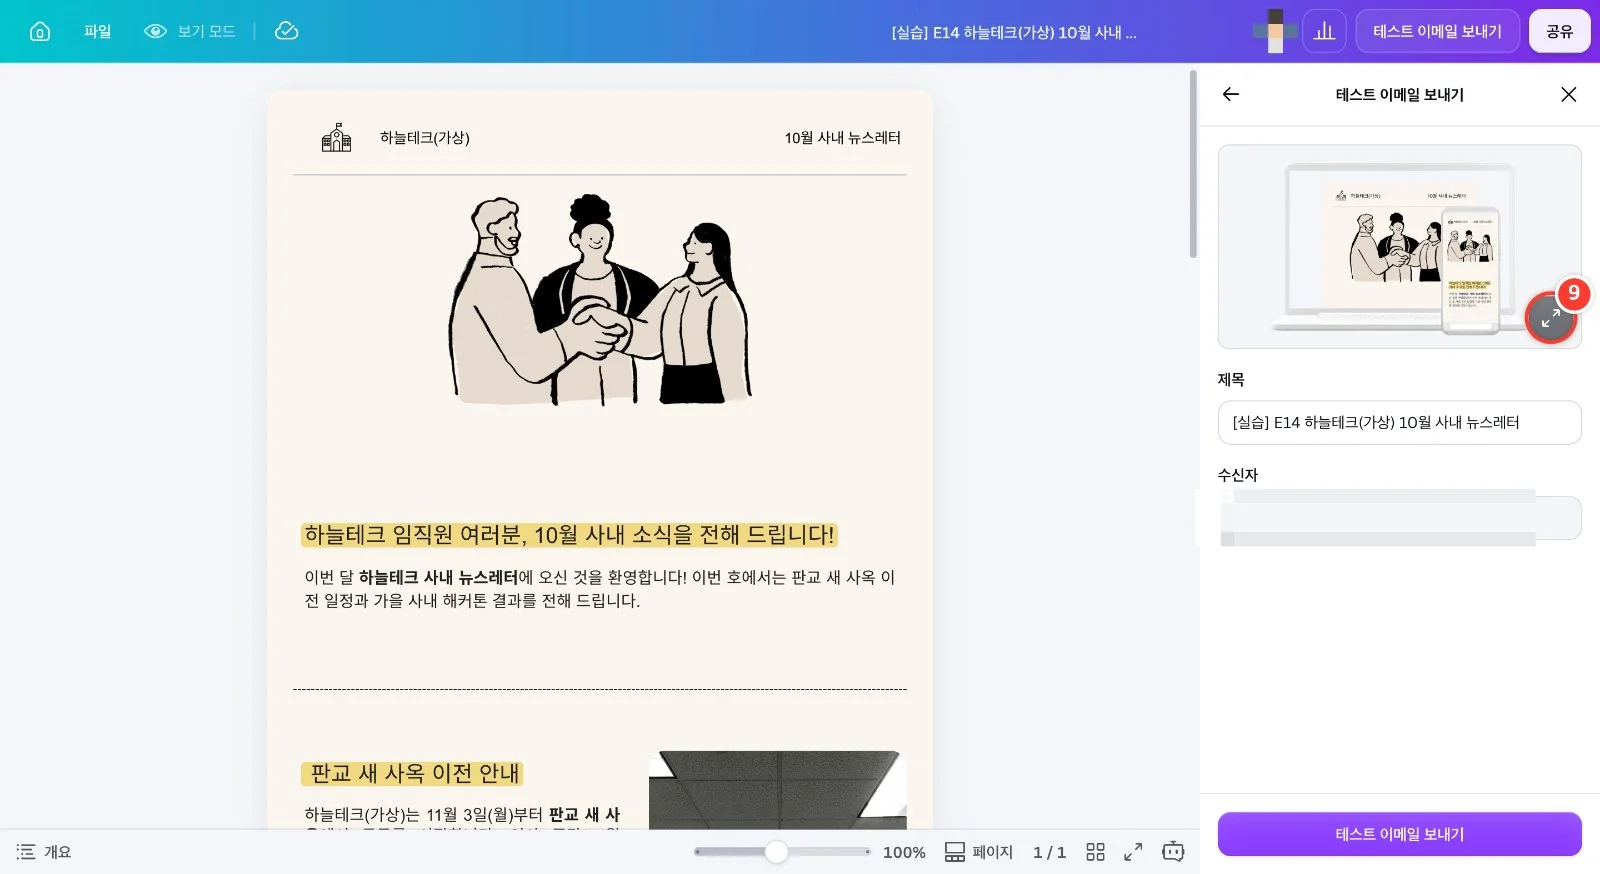1600x874 pixels.
Task: Open the analytics bar chart icon
Action: [1324, 31]
